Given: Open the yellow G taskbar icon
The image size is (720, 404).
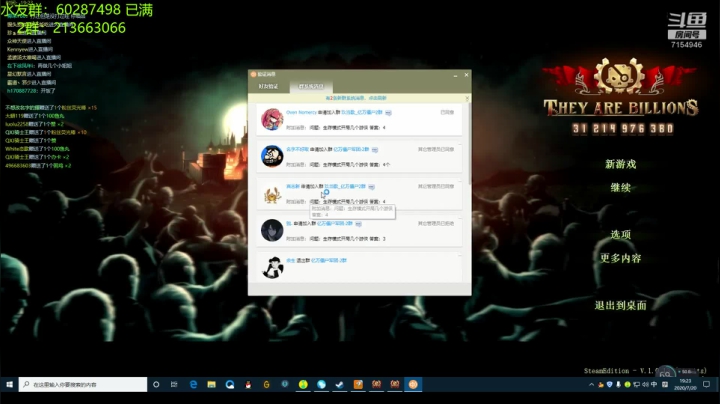Looking at the screenshot, I should click(266, 384).
